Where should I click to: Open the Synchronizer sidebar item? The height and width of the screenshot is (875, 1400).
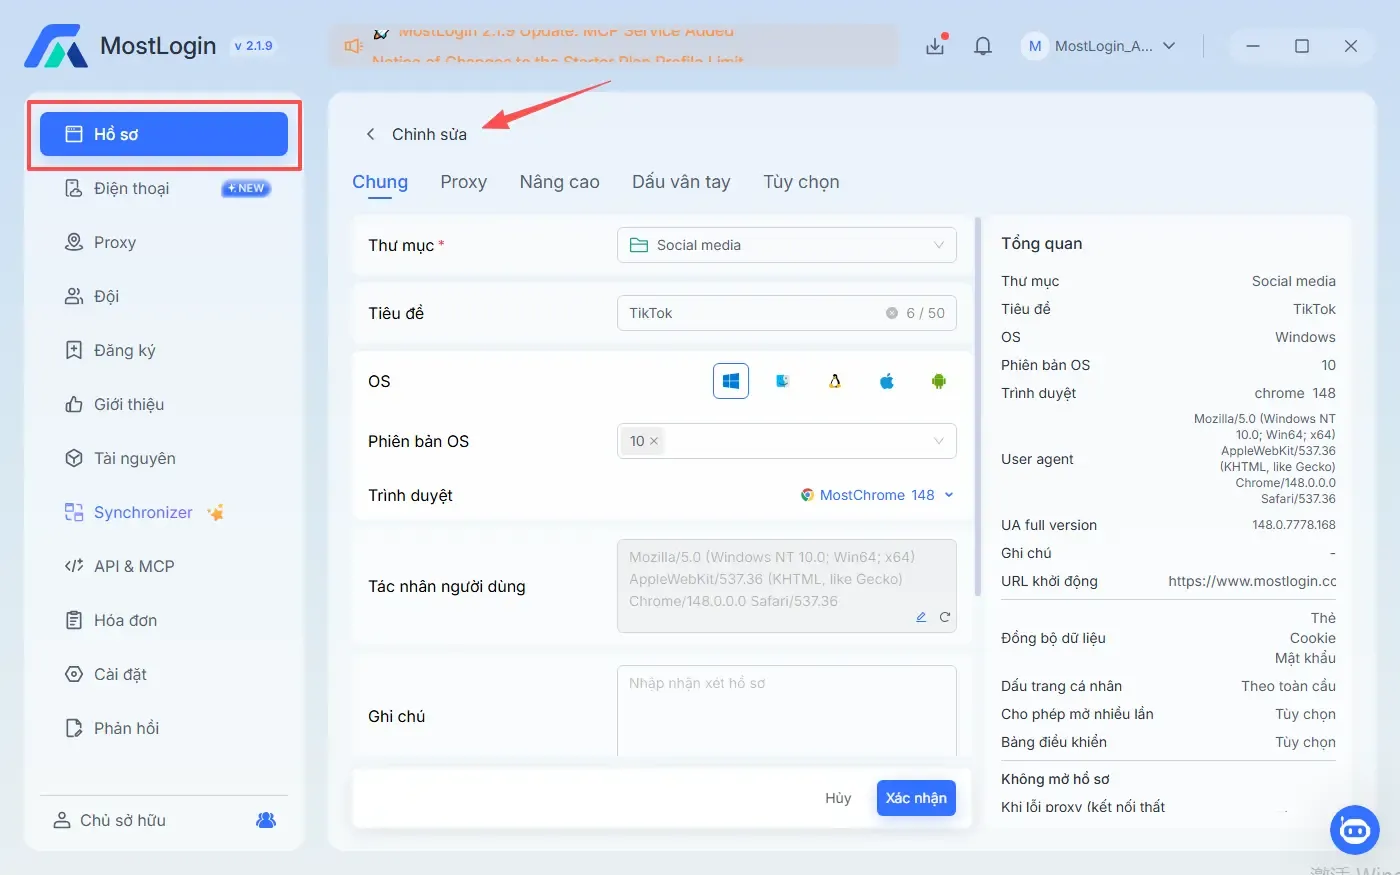pos(164,512)
